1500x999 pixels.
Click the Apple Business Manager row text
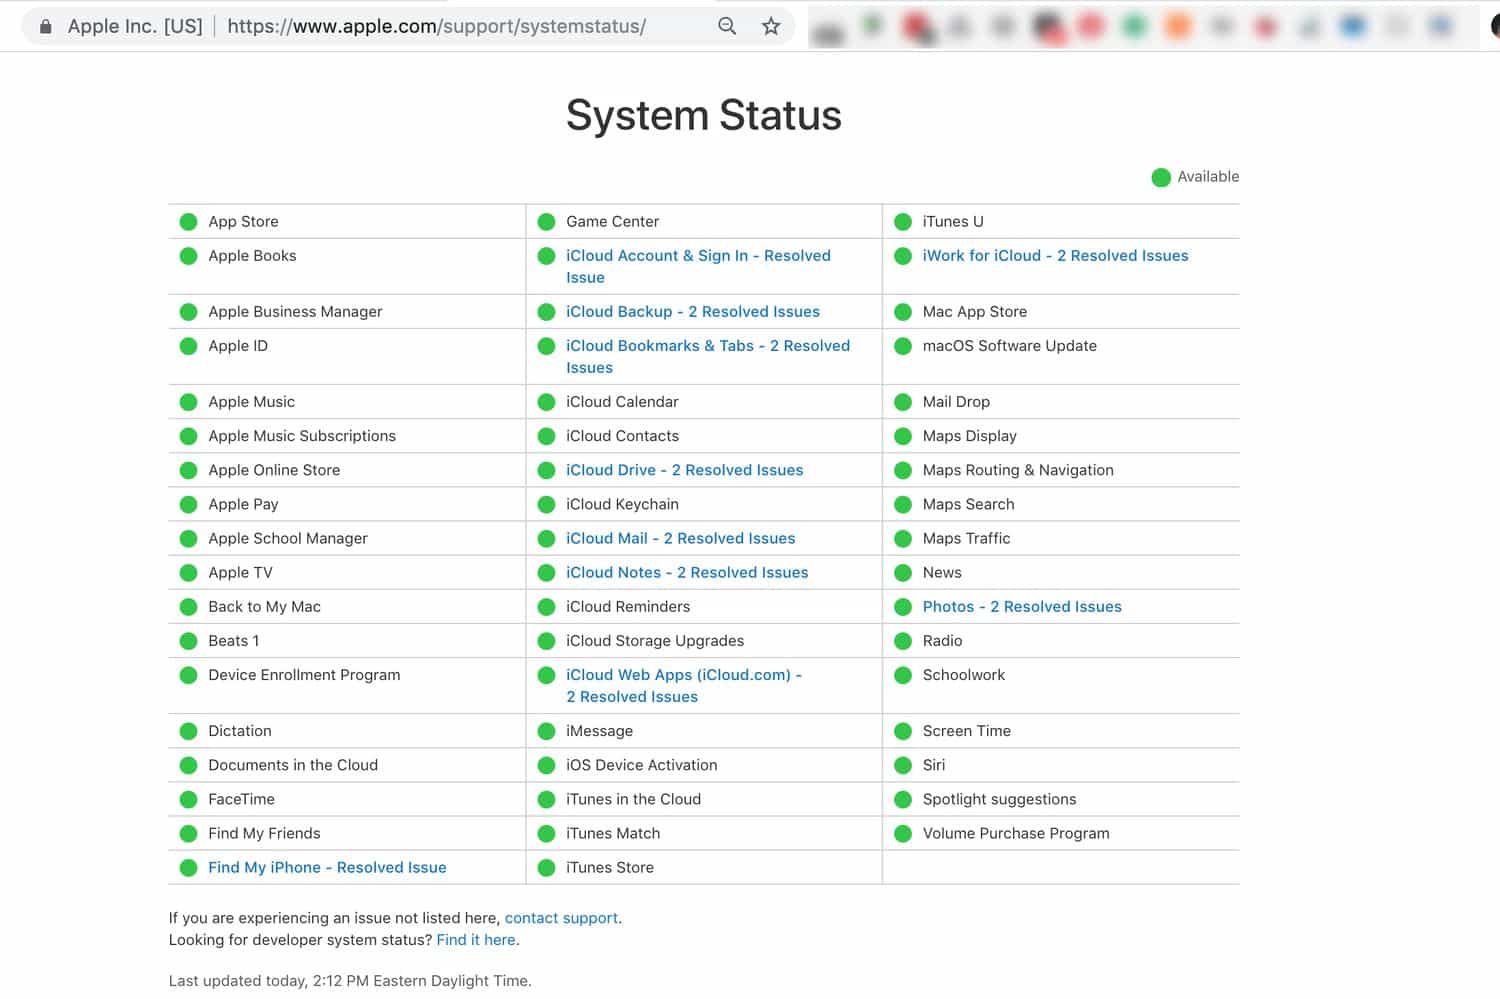tap(295, 312)
